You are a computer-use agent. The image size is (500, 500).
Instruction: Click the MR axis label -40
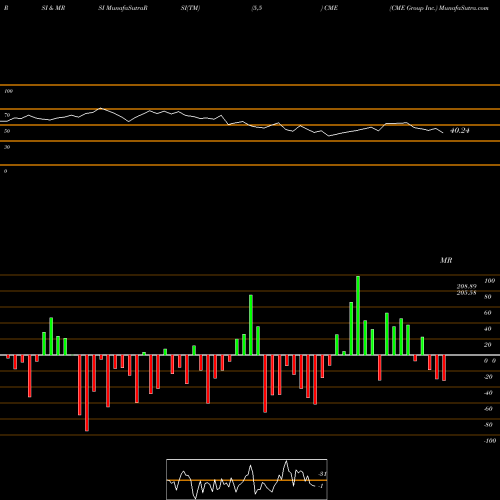[488, 393]
